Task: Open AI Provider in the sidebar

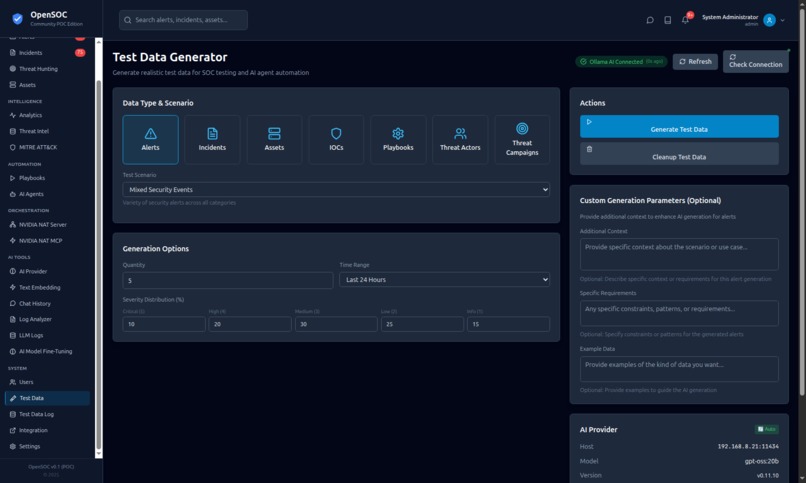Action: (33, 272)
